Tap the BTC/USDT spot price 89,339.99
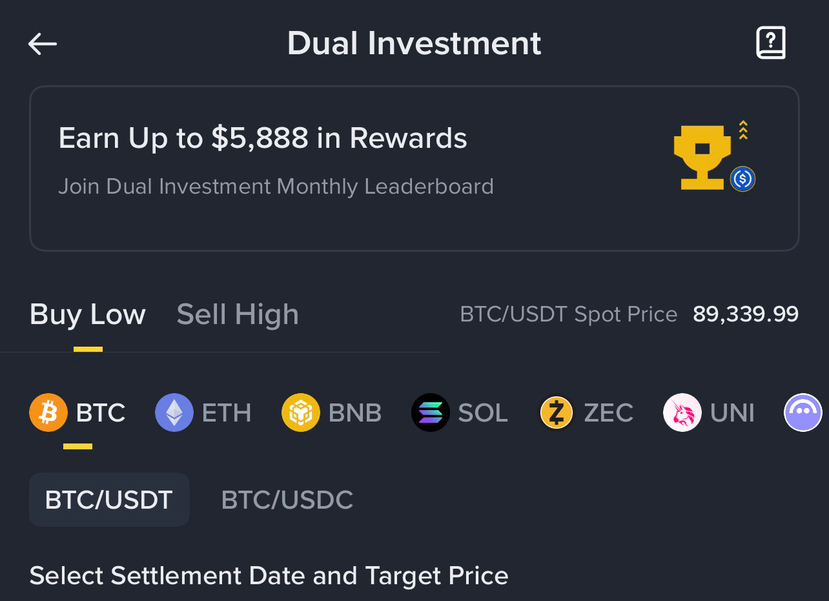The height and width of the screenshot is (601, 829). pyautogui.click(x=745, y=314)
